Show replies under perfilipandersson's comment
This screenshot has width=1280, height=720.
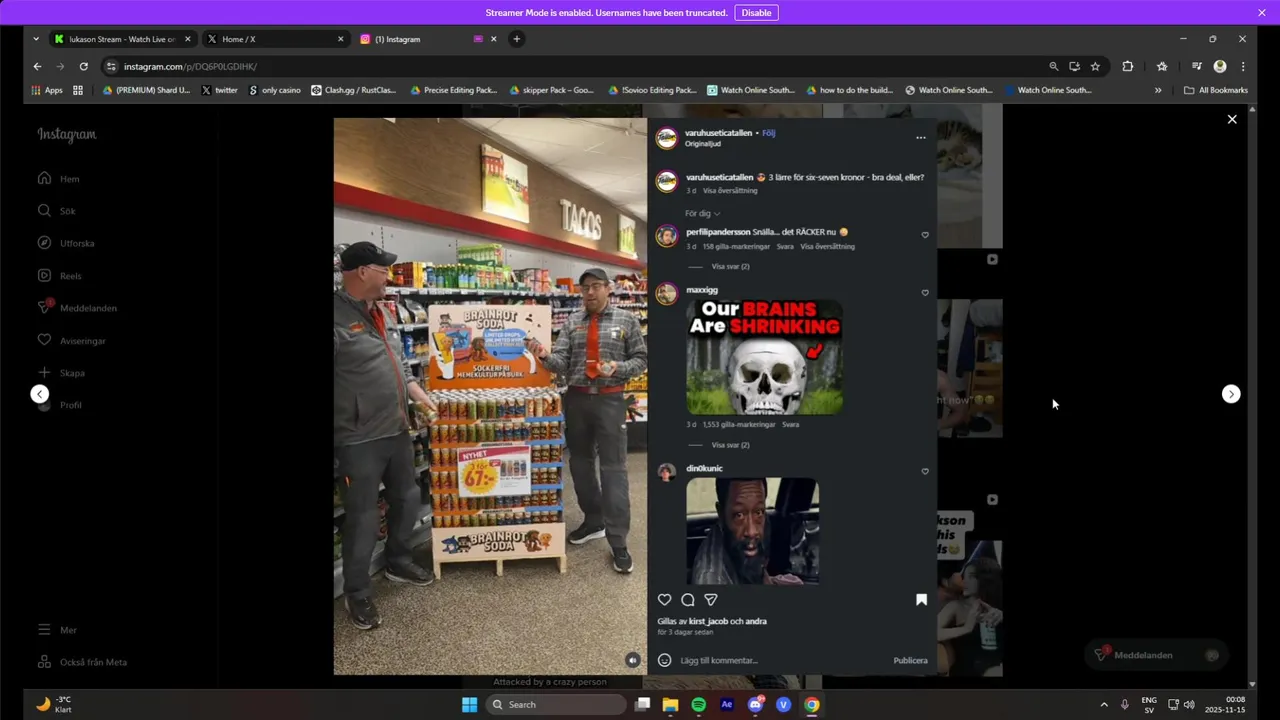click(730, 267)
